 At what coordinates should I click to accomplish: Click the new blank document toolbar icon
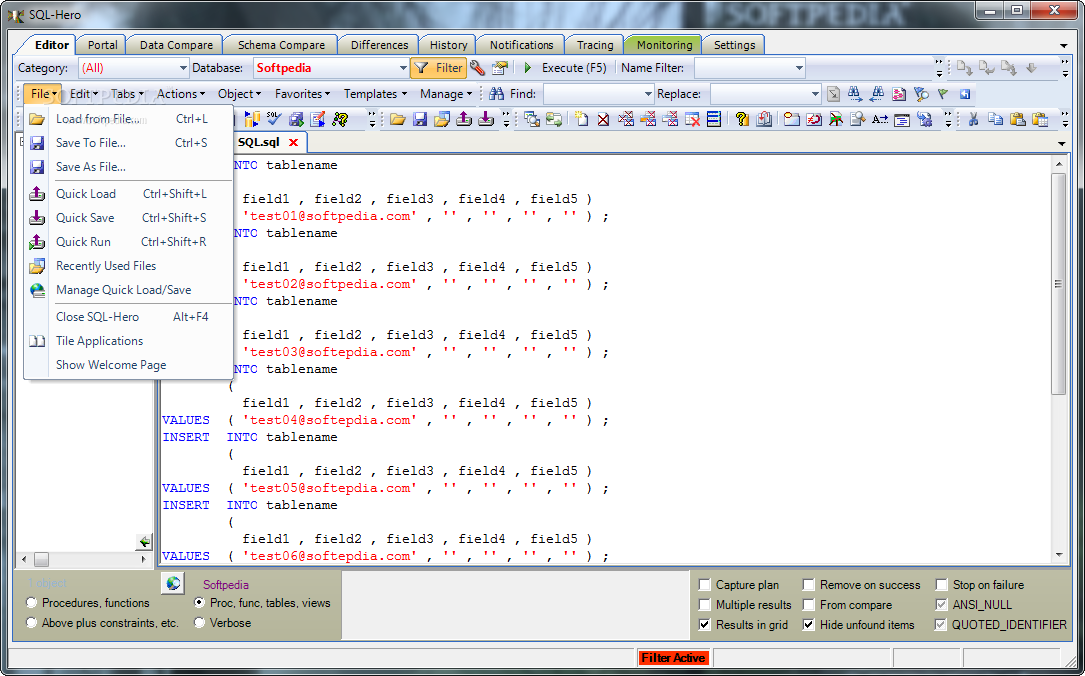coord(581,119)
